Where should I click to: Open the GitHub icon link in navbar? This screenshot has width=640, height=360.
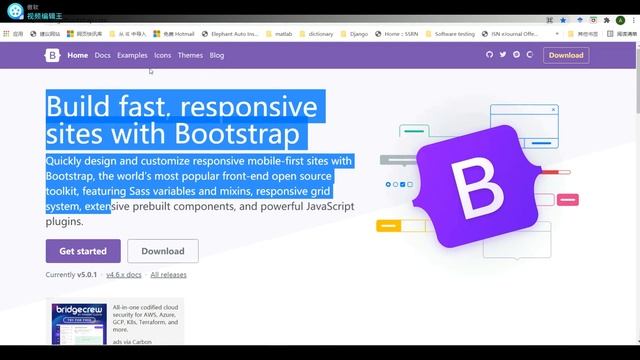tap(489, 54)
